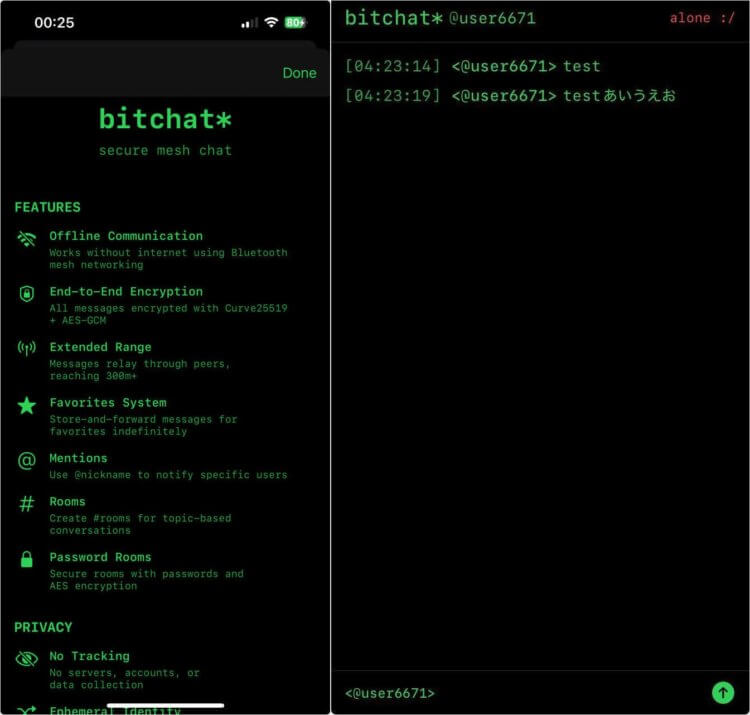Tap the message input field
750x715 pixels.
(x=524, y=693)
